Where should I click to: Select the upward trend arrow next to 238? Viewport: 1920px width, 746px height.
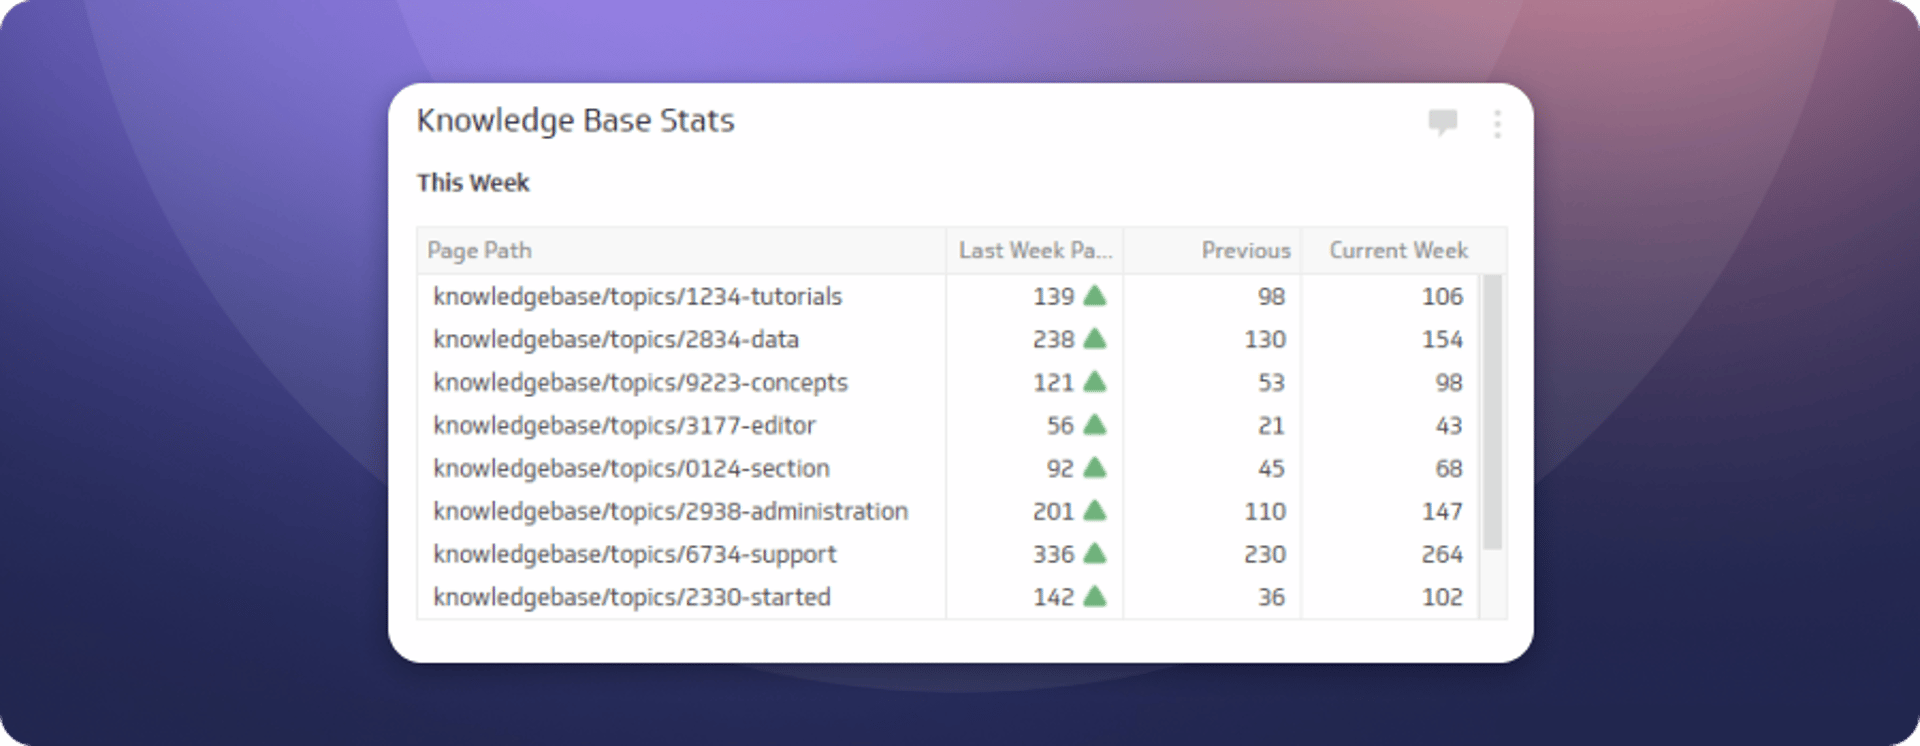(1095, 339)
